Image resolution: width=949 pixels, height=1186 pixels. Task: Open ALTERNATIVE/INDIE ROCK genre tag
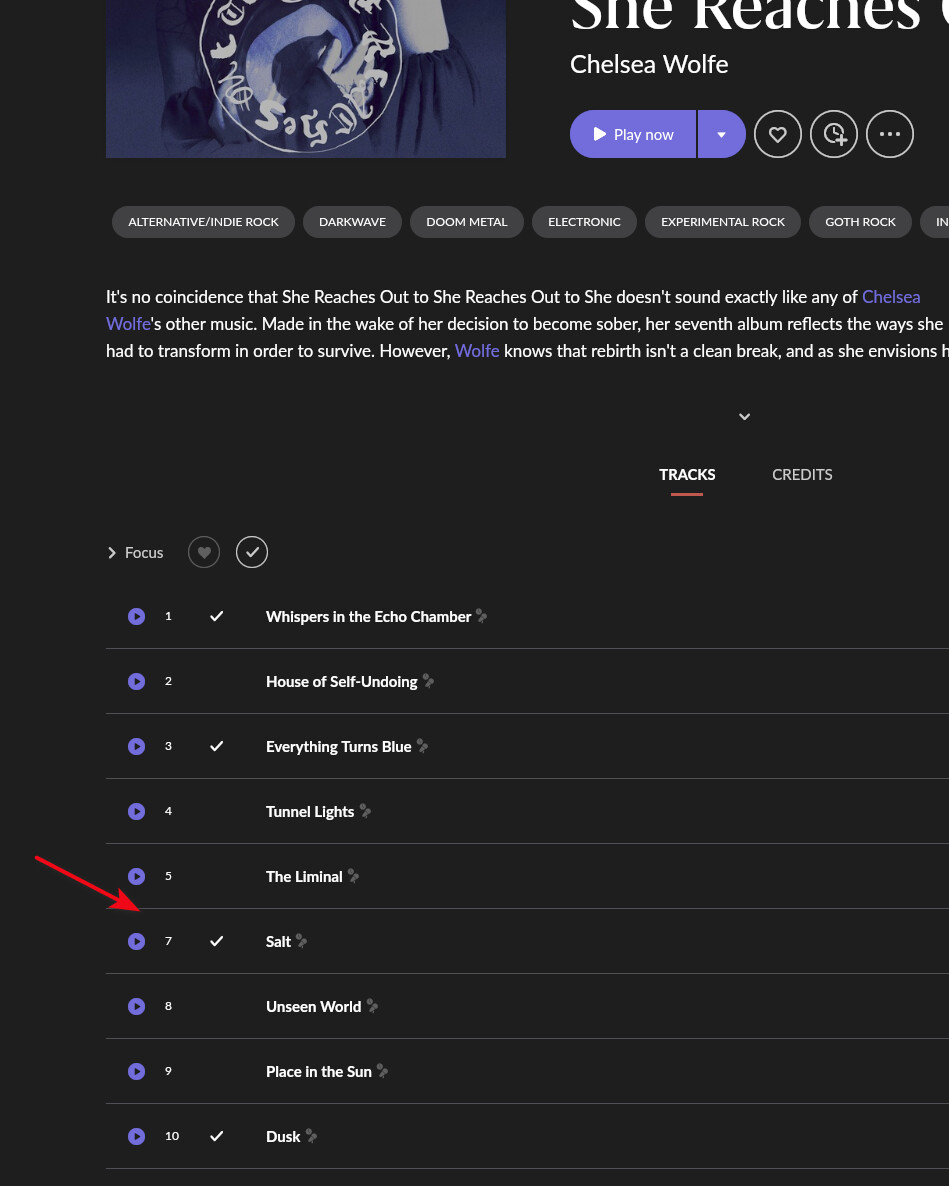[203, 222]
